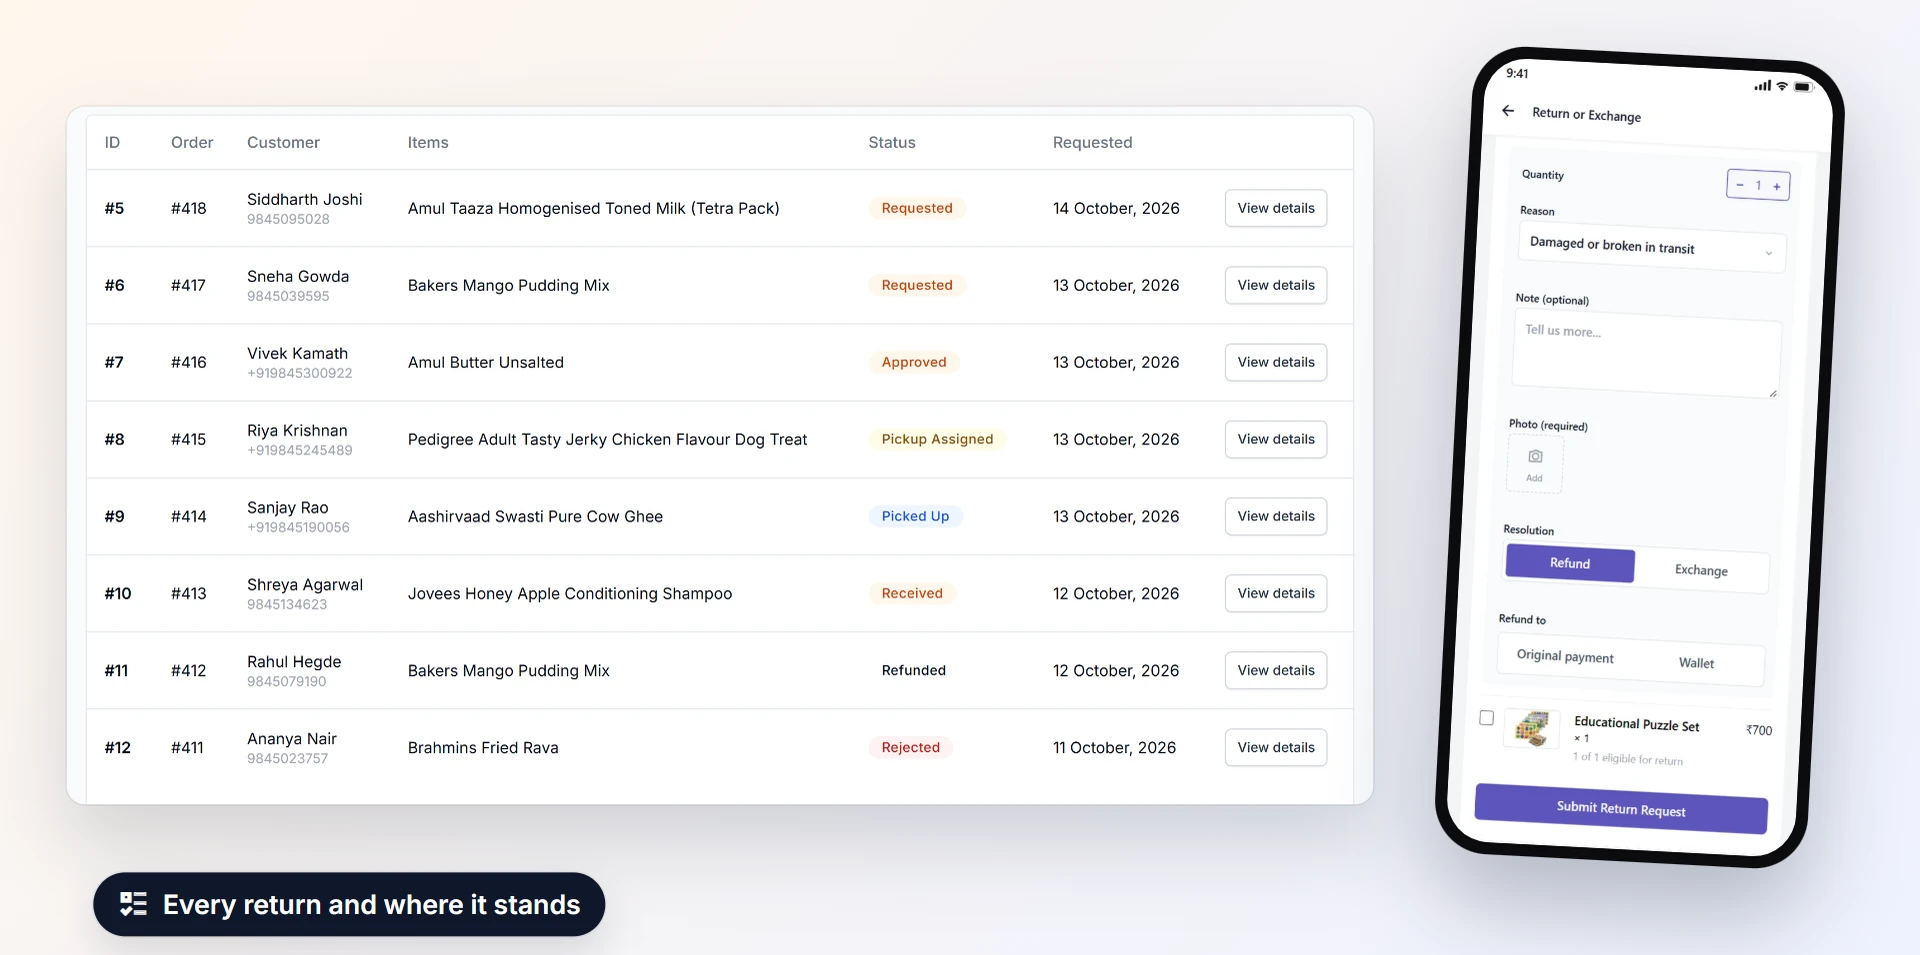View details for Sneha Gowda's return
Viewport: 1920px width, 955px height.
tap(1276, 285)
